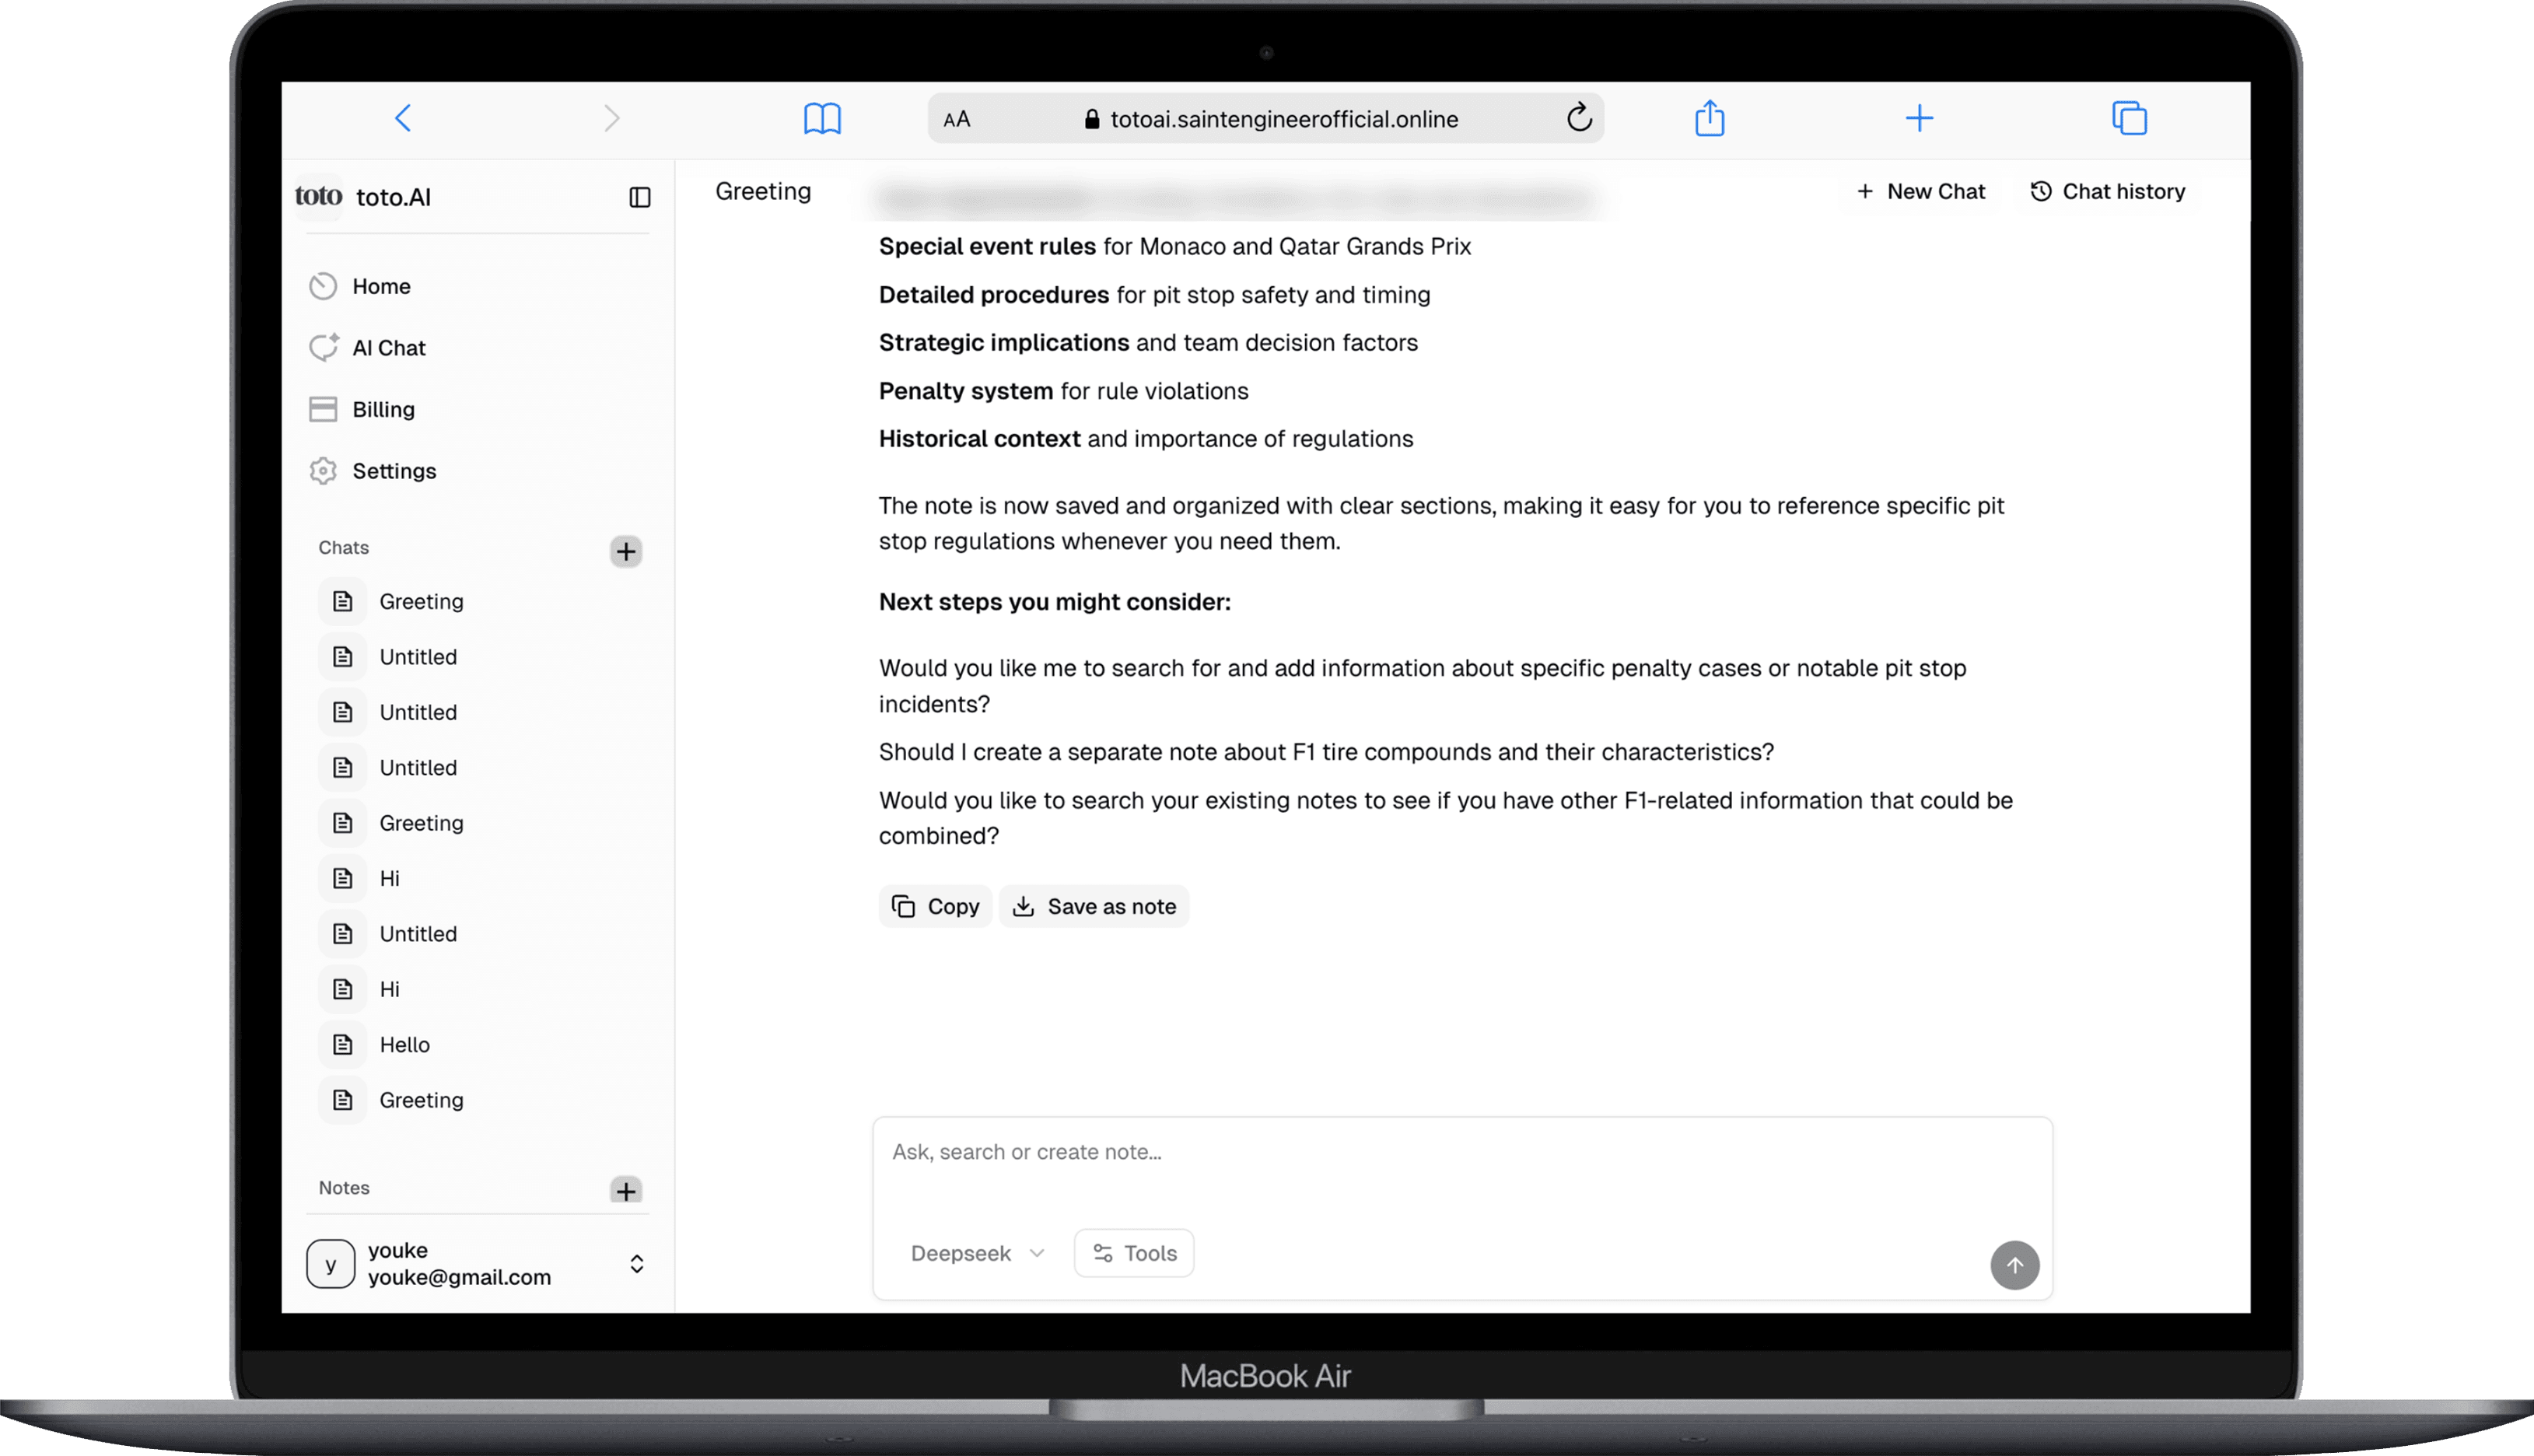Open AI Chat from the sidebar
Viewport: 2534px width, 1456px height.
click(x=389, y=347)
